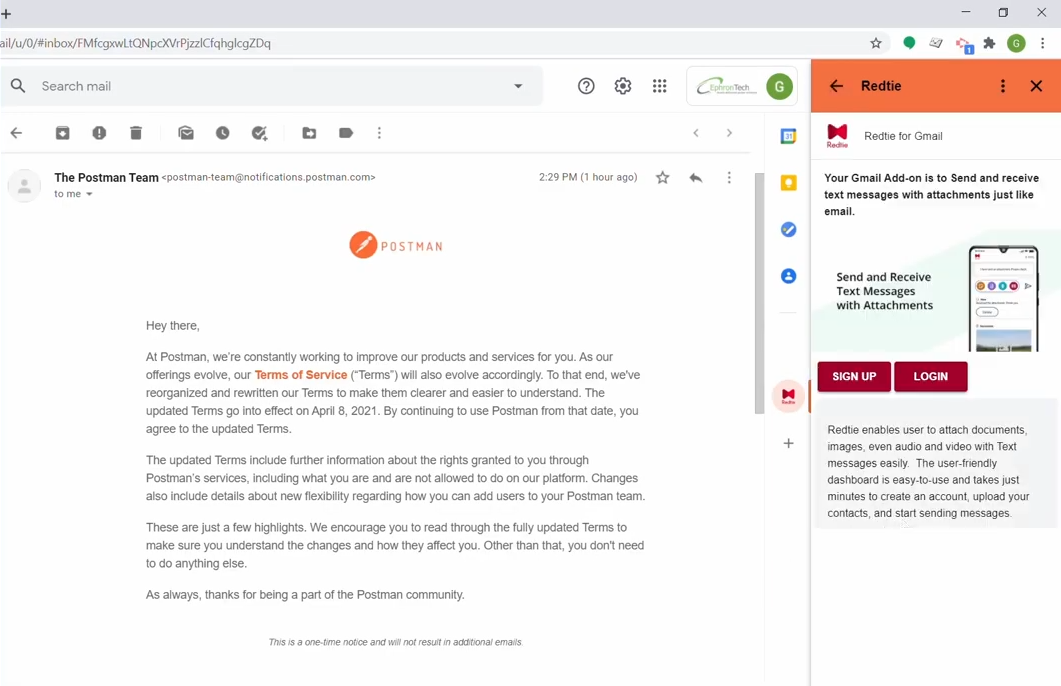
Task: Click the Redtie phone promo image
Action: pyautogui.click(x=1003, y=298)
